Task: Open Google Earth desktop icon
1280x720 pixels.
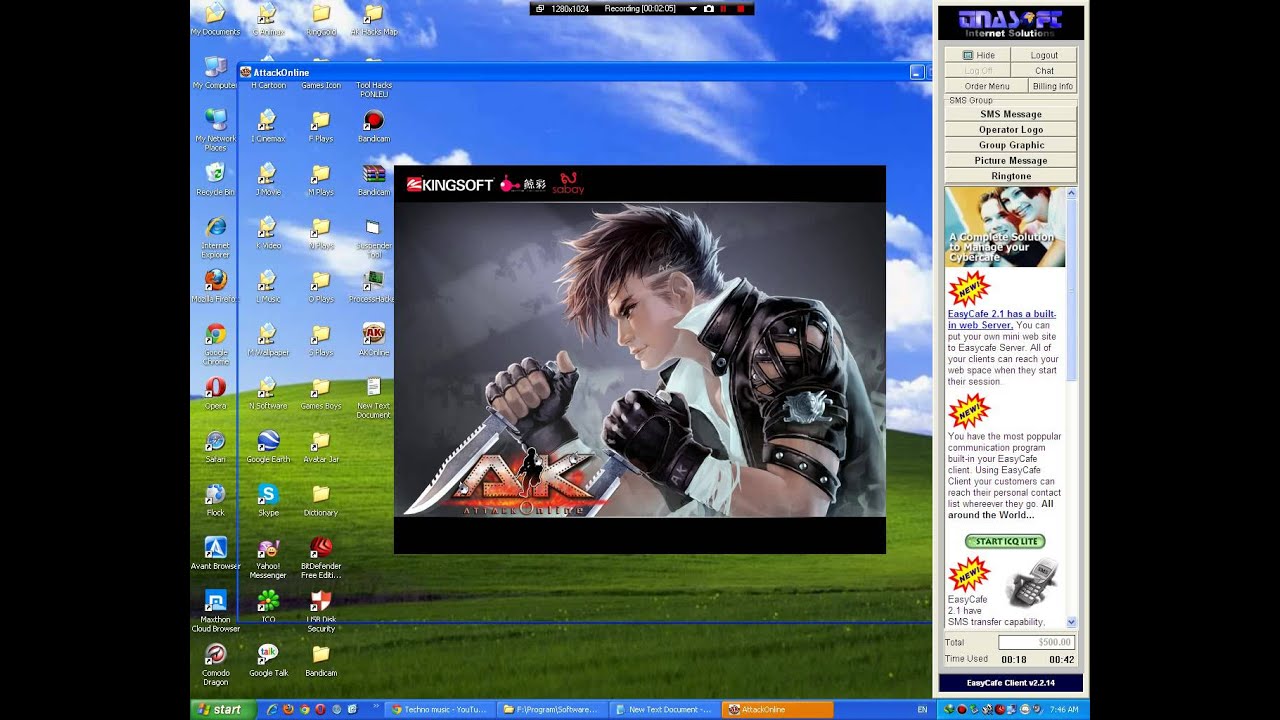Action: click(268, 447)
